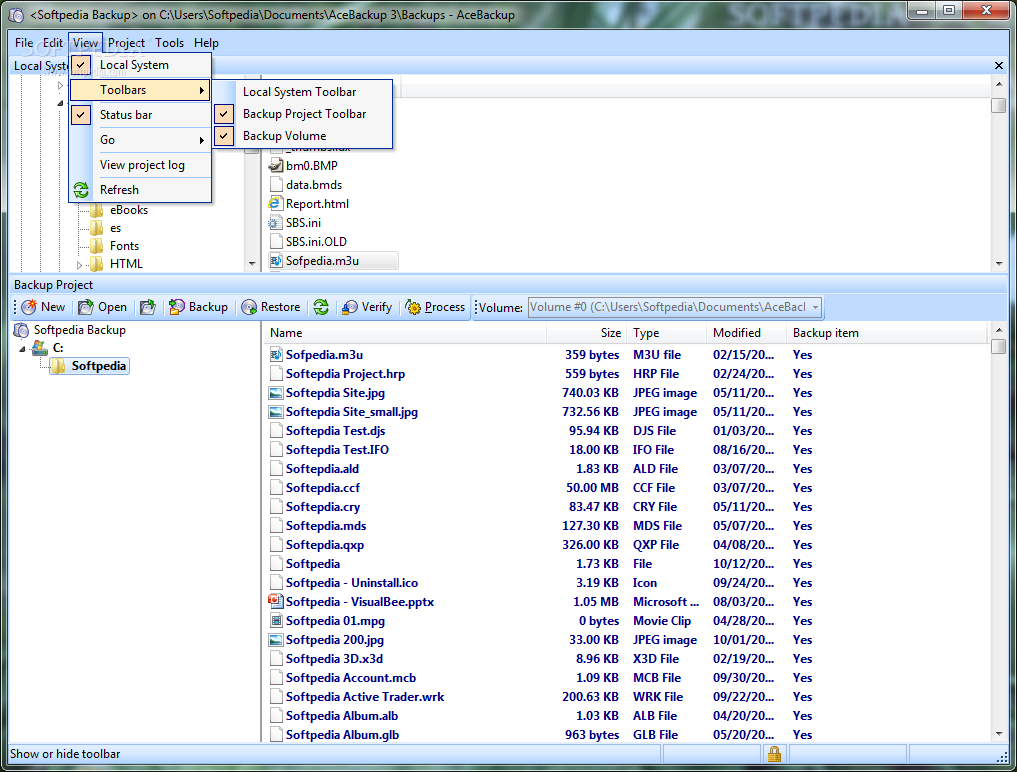Open the Help menu
Viewport: 1017px width, 772px height.
[x=206, y=43]
